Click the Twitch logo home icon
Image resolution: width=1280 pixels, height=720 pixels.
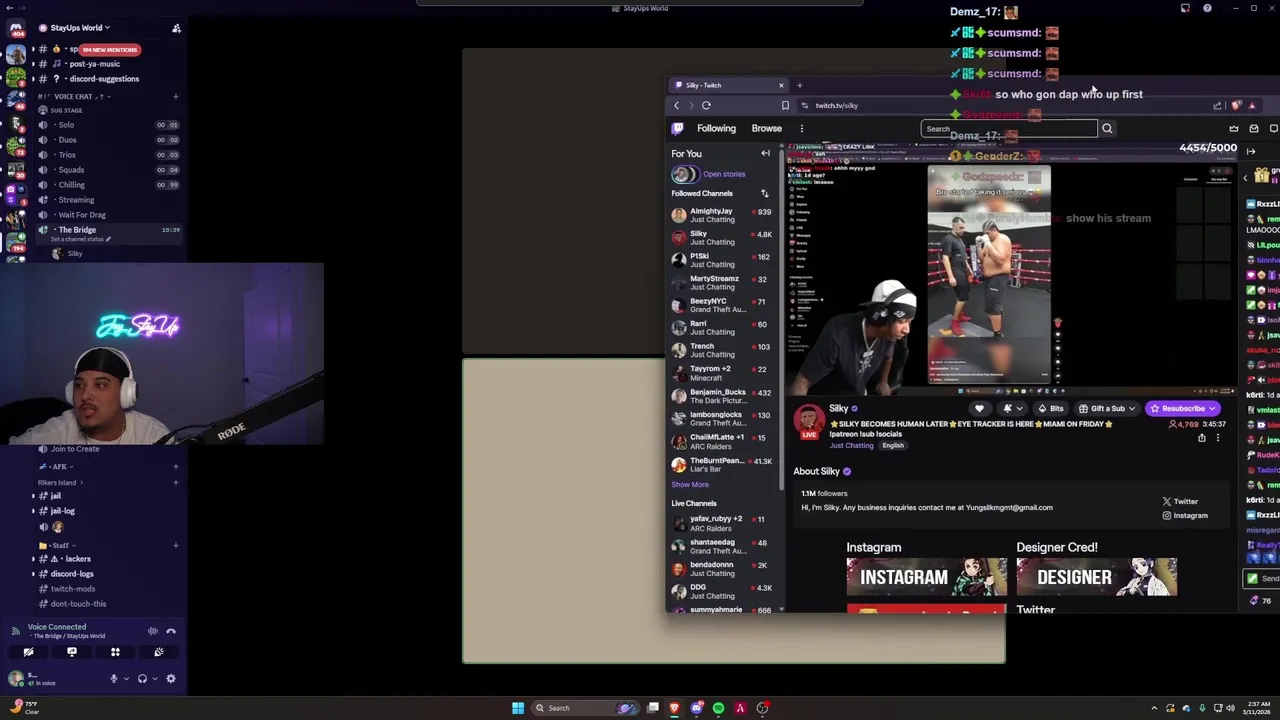point(678,128)
